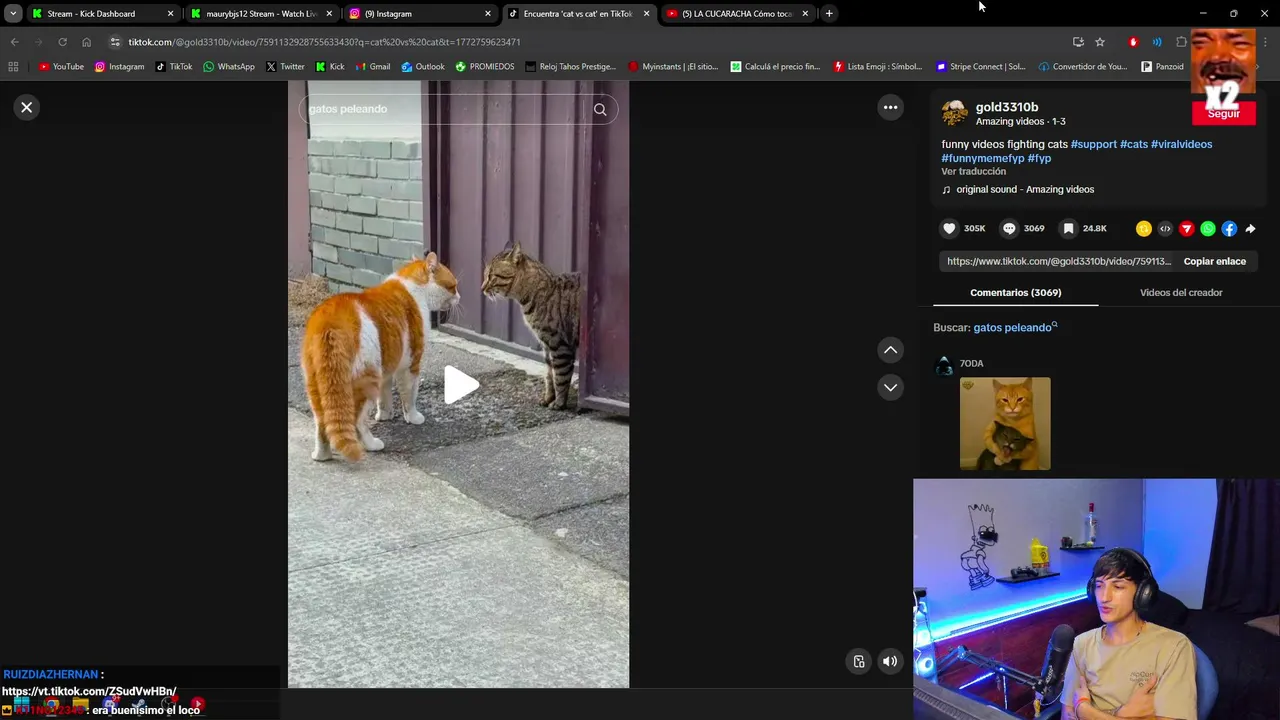Screen dimensions: 1280x720
Task: Repost the video with yellow repost icon
Action: 1144,229
